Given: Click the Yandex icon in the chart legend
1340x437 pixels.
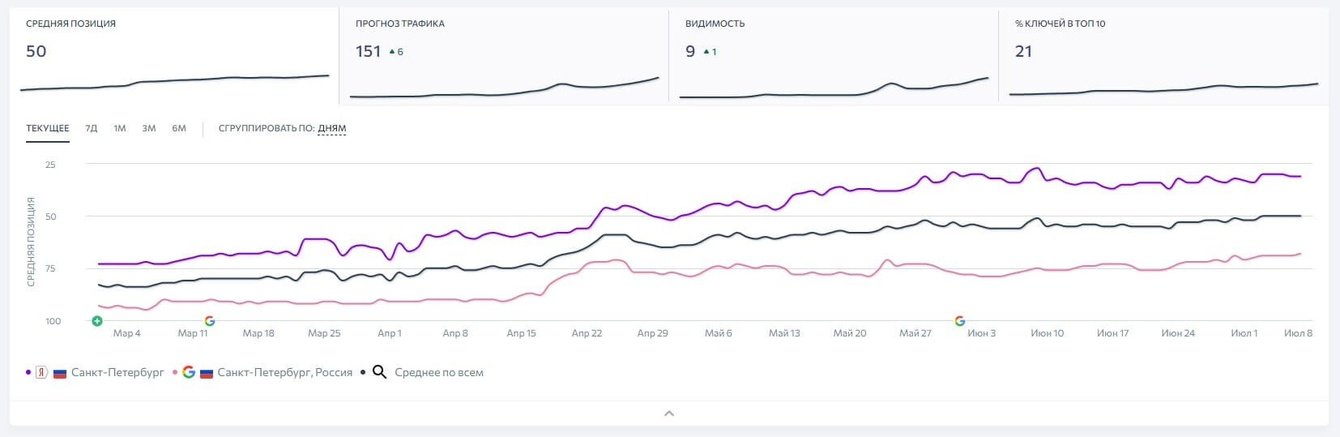Looking at the screenshot, I should [x=41, y=372].
